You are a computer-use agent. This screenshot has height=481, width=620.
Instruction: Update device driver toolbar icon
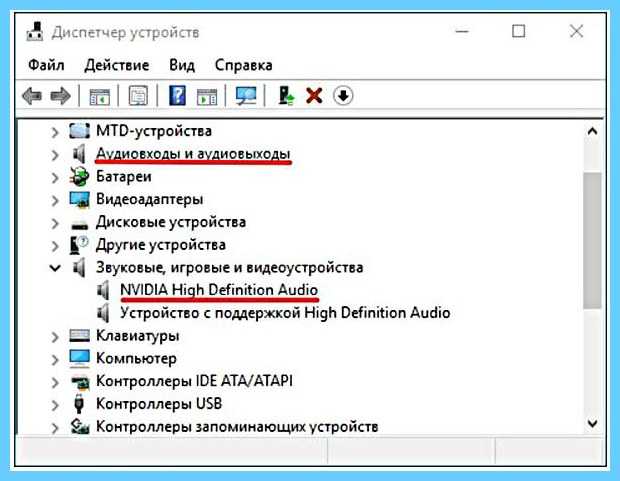pos(286,96)
